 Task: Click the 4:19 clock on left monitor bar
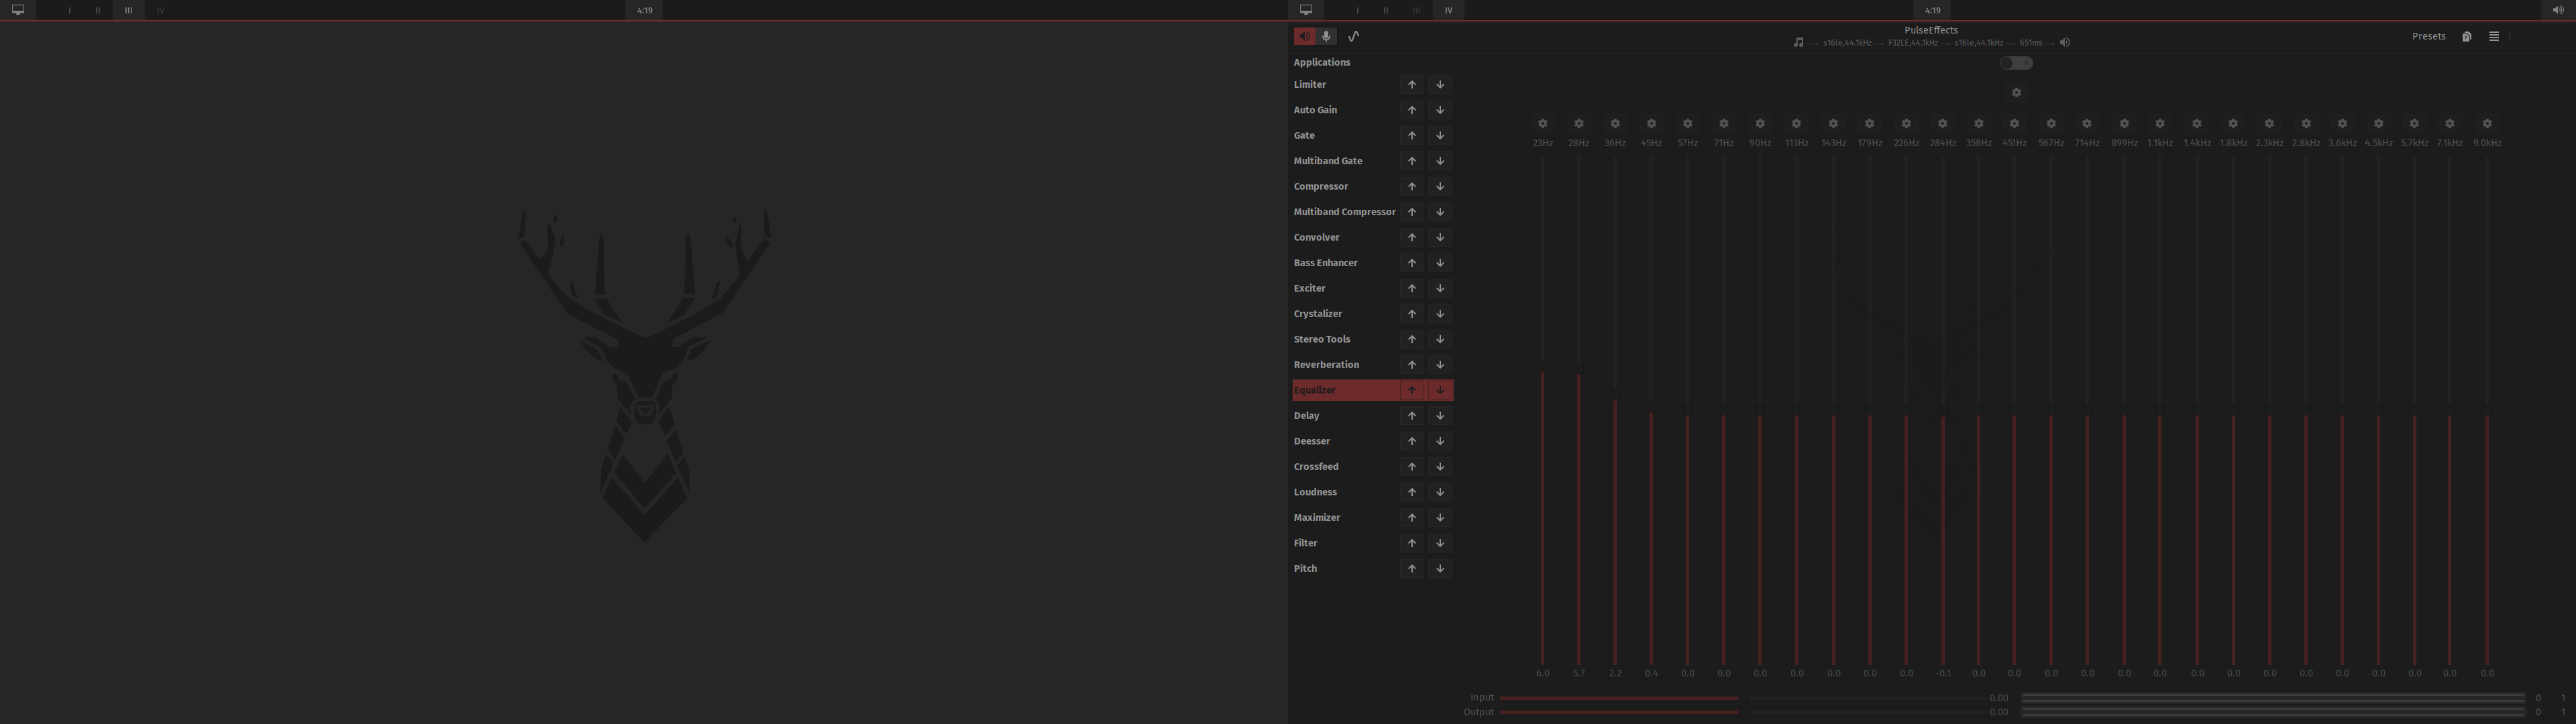(x=645, y=10)
